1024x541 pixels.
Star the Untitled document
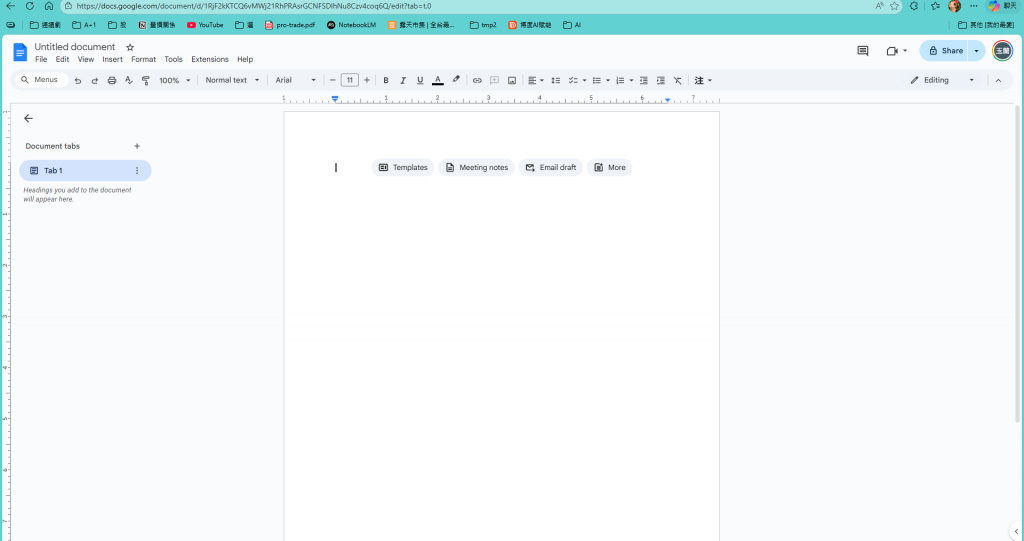130,47
